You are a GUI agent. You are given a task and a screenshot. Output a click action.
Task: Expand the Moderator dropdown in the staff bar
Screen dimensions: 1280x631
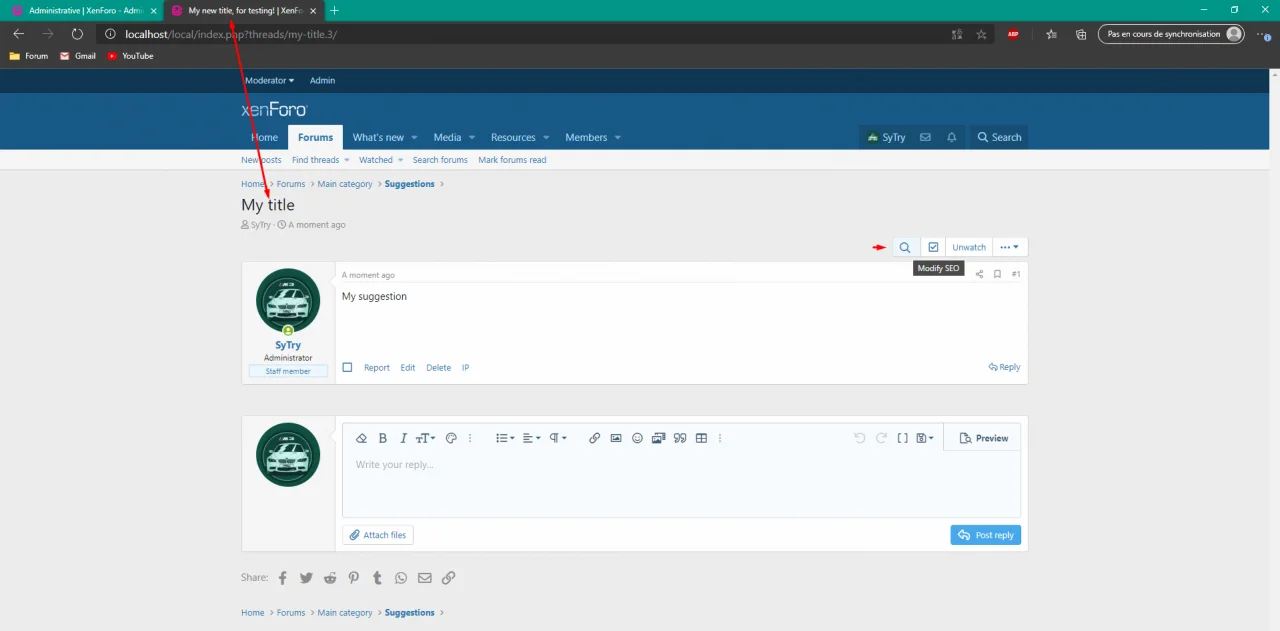(270, 80)
